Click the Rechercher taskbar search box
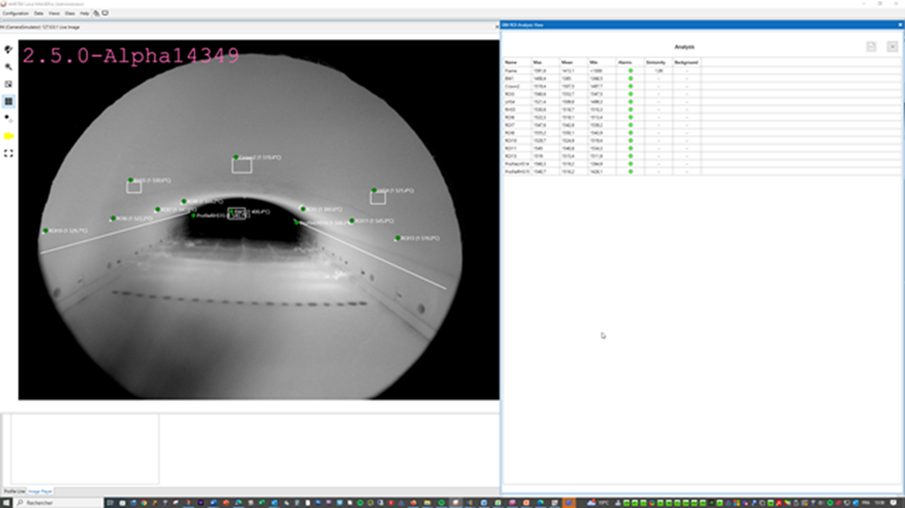This screenshot has width=905, height=508. (58, 503)
